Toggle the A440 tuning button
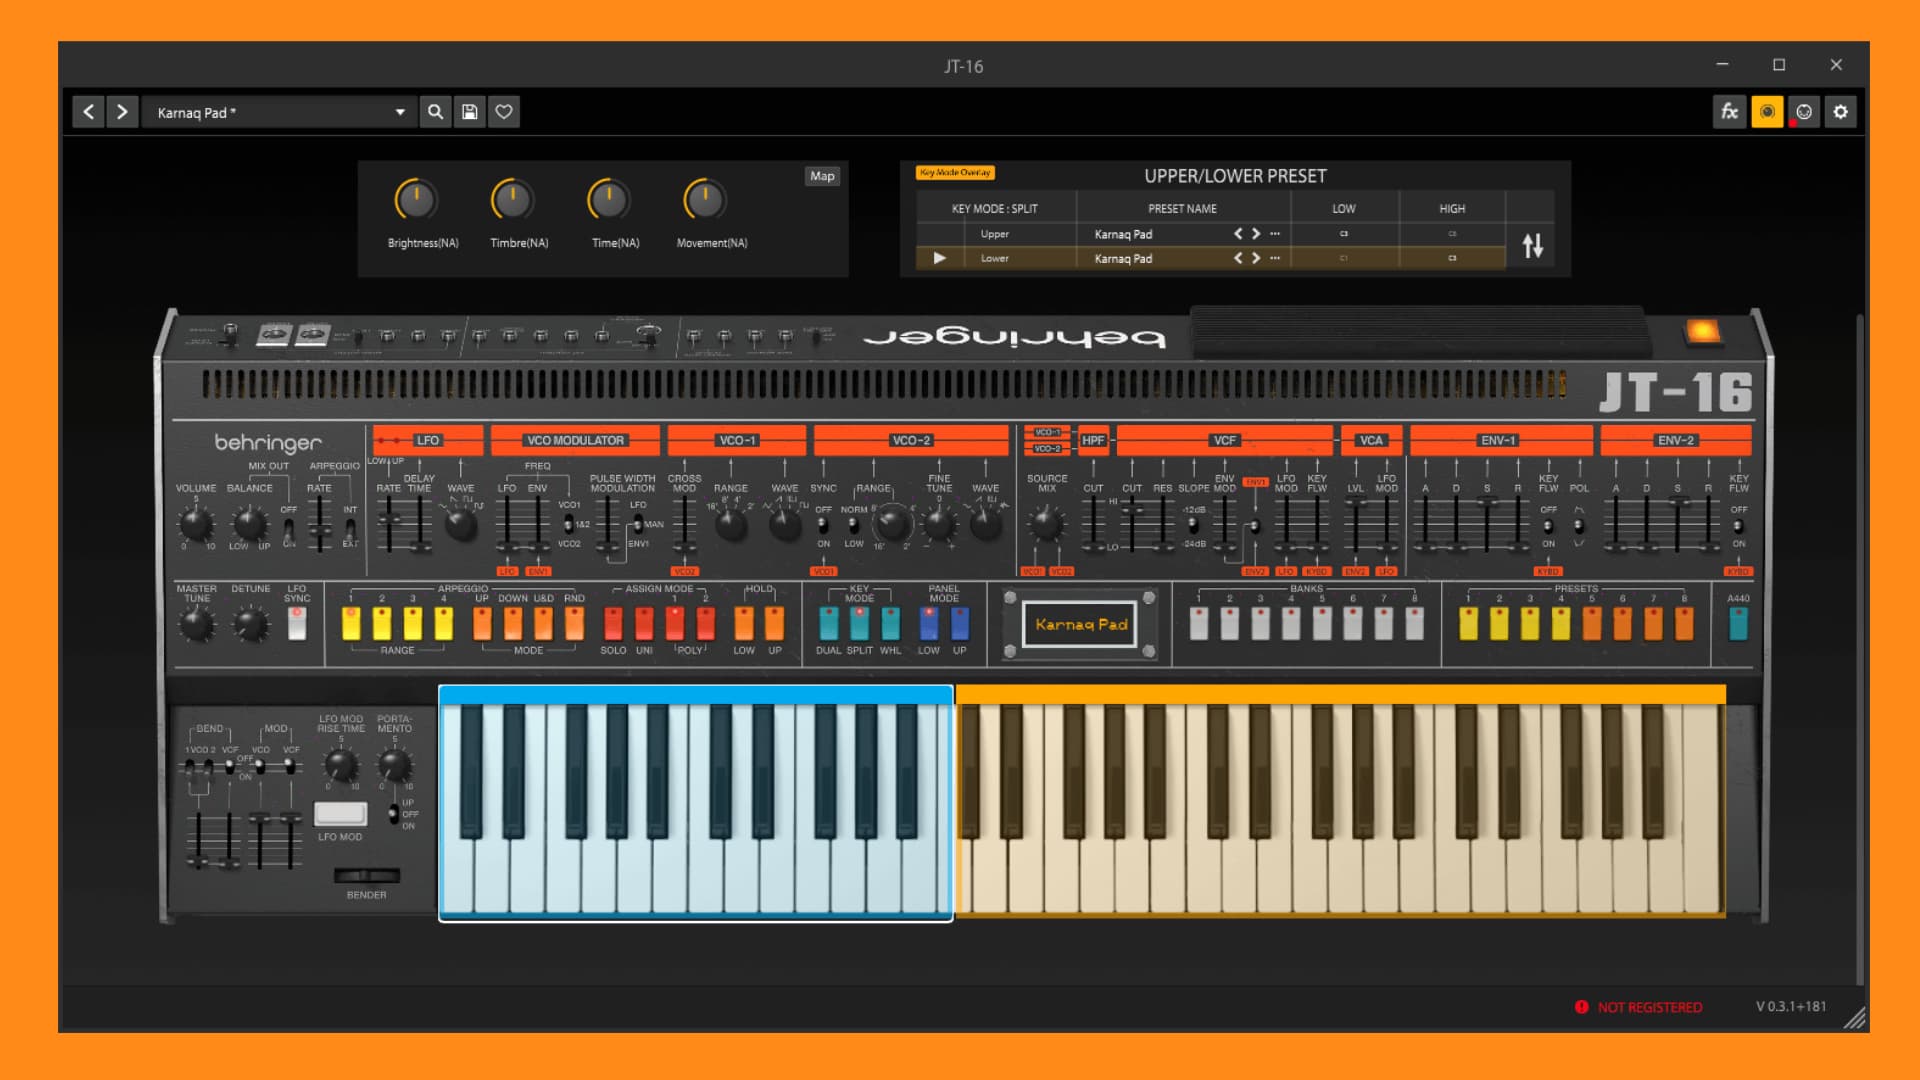Viewport: 1920px width, 1080px height. pos(1738,623)
